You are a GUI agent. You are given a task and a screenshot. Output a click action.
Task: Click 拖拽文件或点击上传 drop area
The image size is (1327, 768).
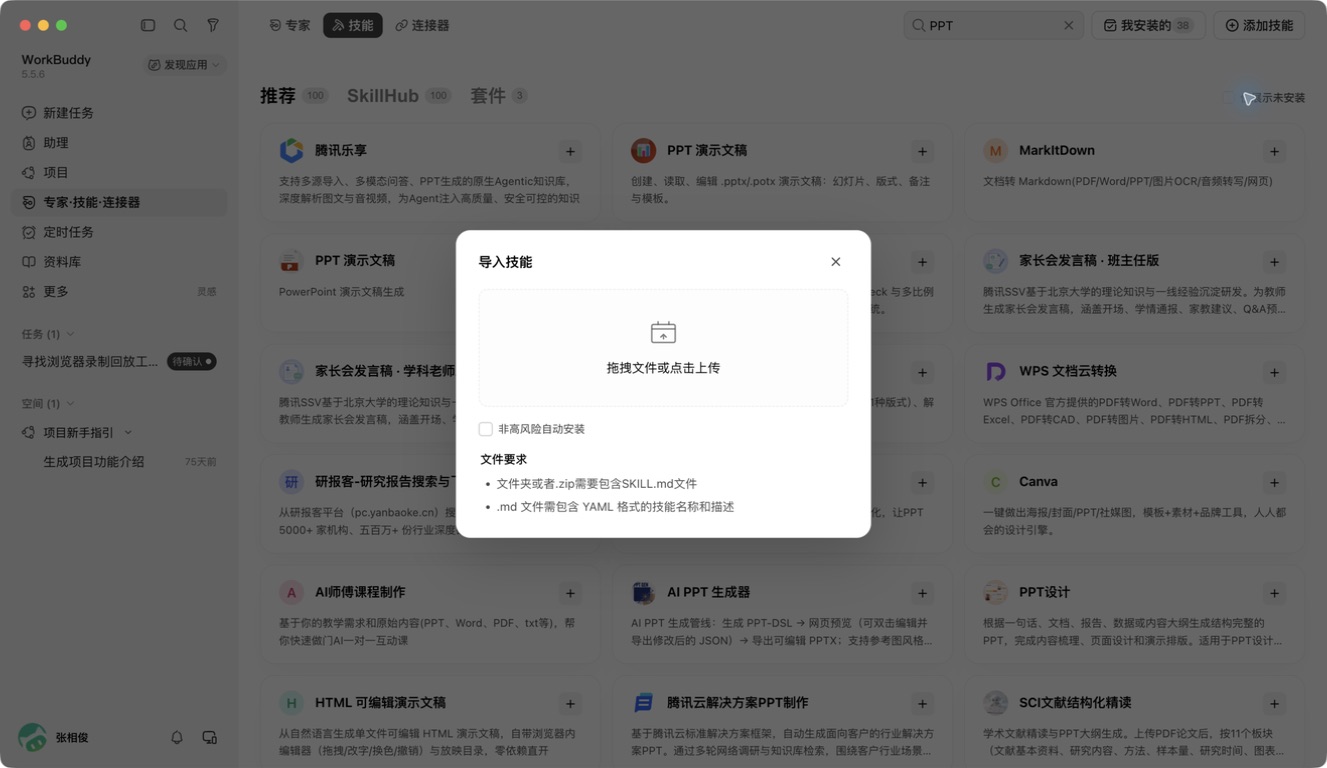(x=663, y=348)
